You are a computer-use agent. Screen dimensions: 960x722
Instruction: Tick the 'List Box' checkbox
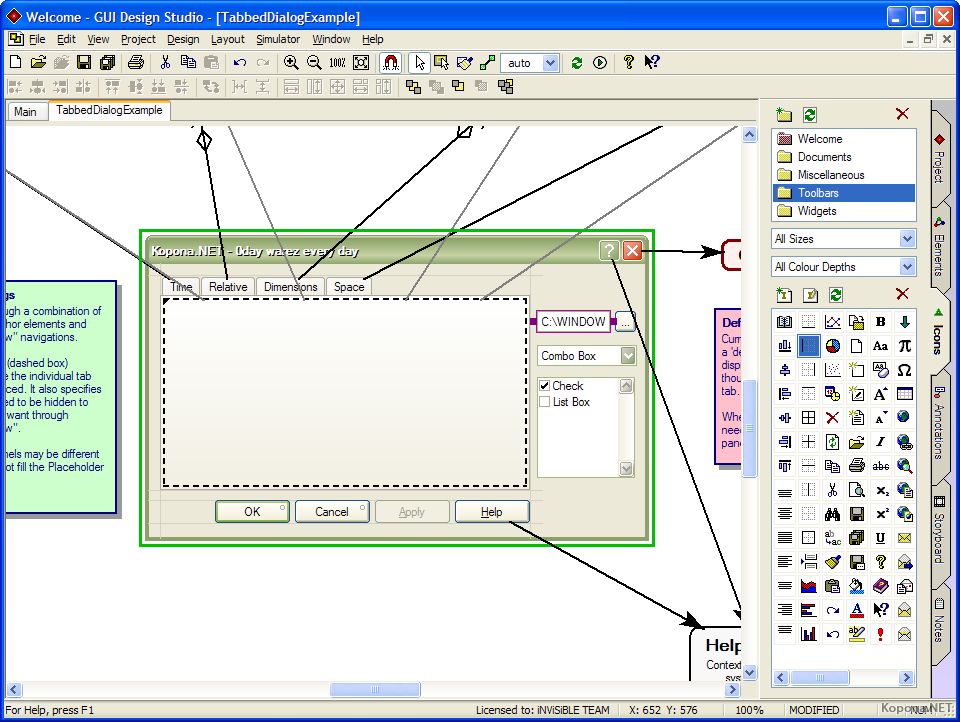click(x=544, y=402)
